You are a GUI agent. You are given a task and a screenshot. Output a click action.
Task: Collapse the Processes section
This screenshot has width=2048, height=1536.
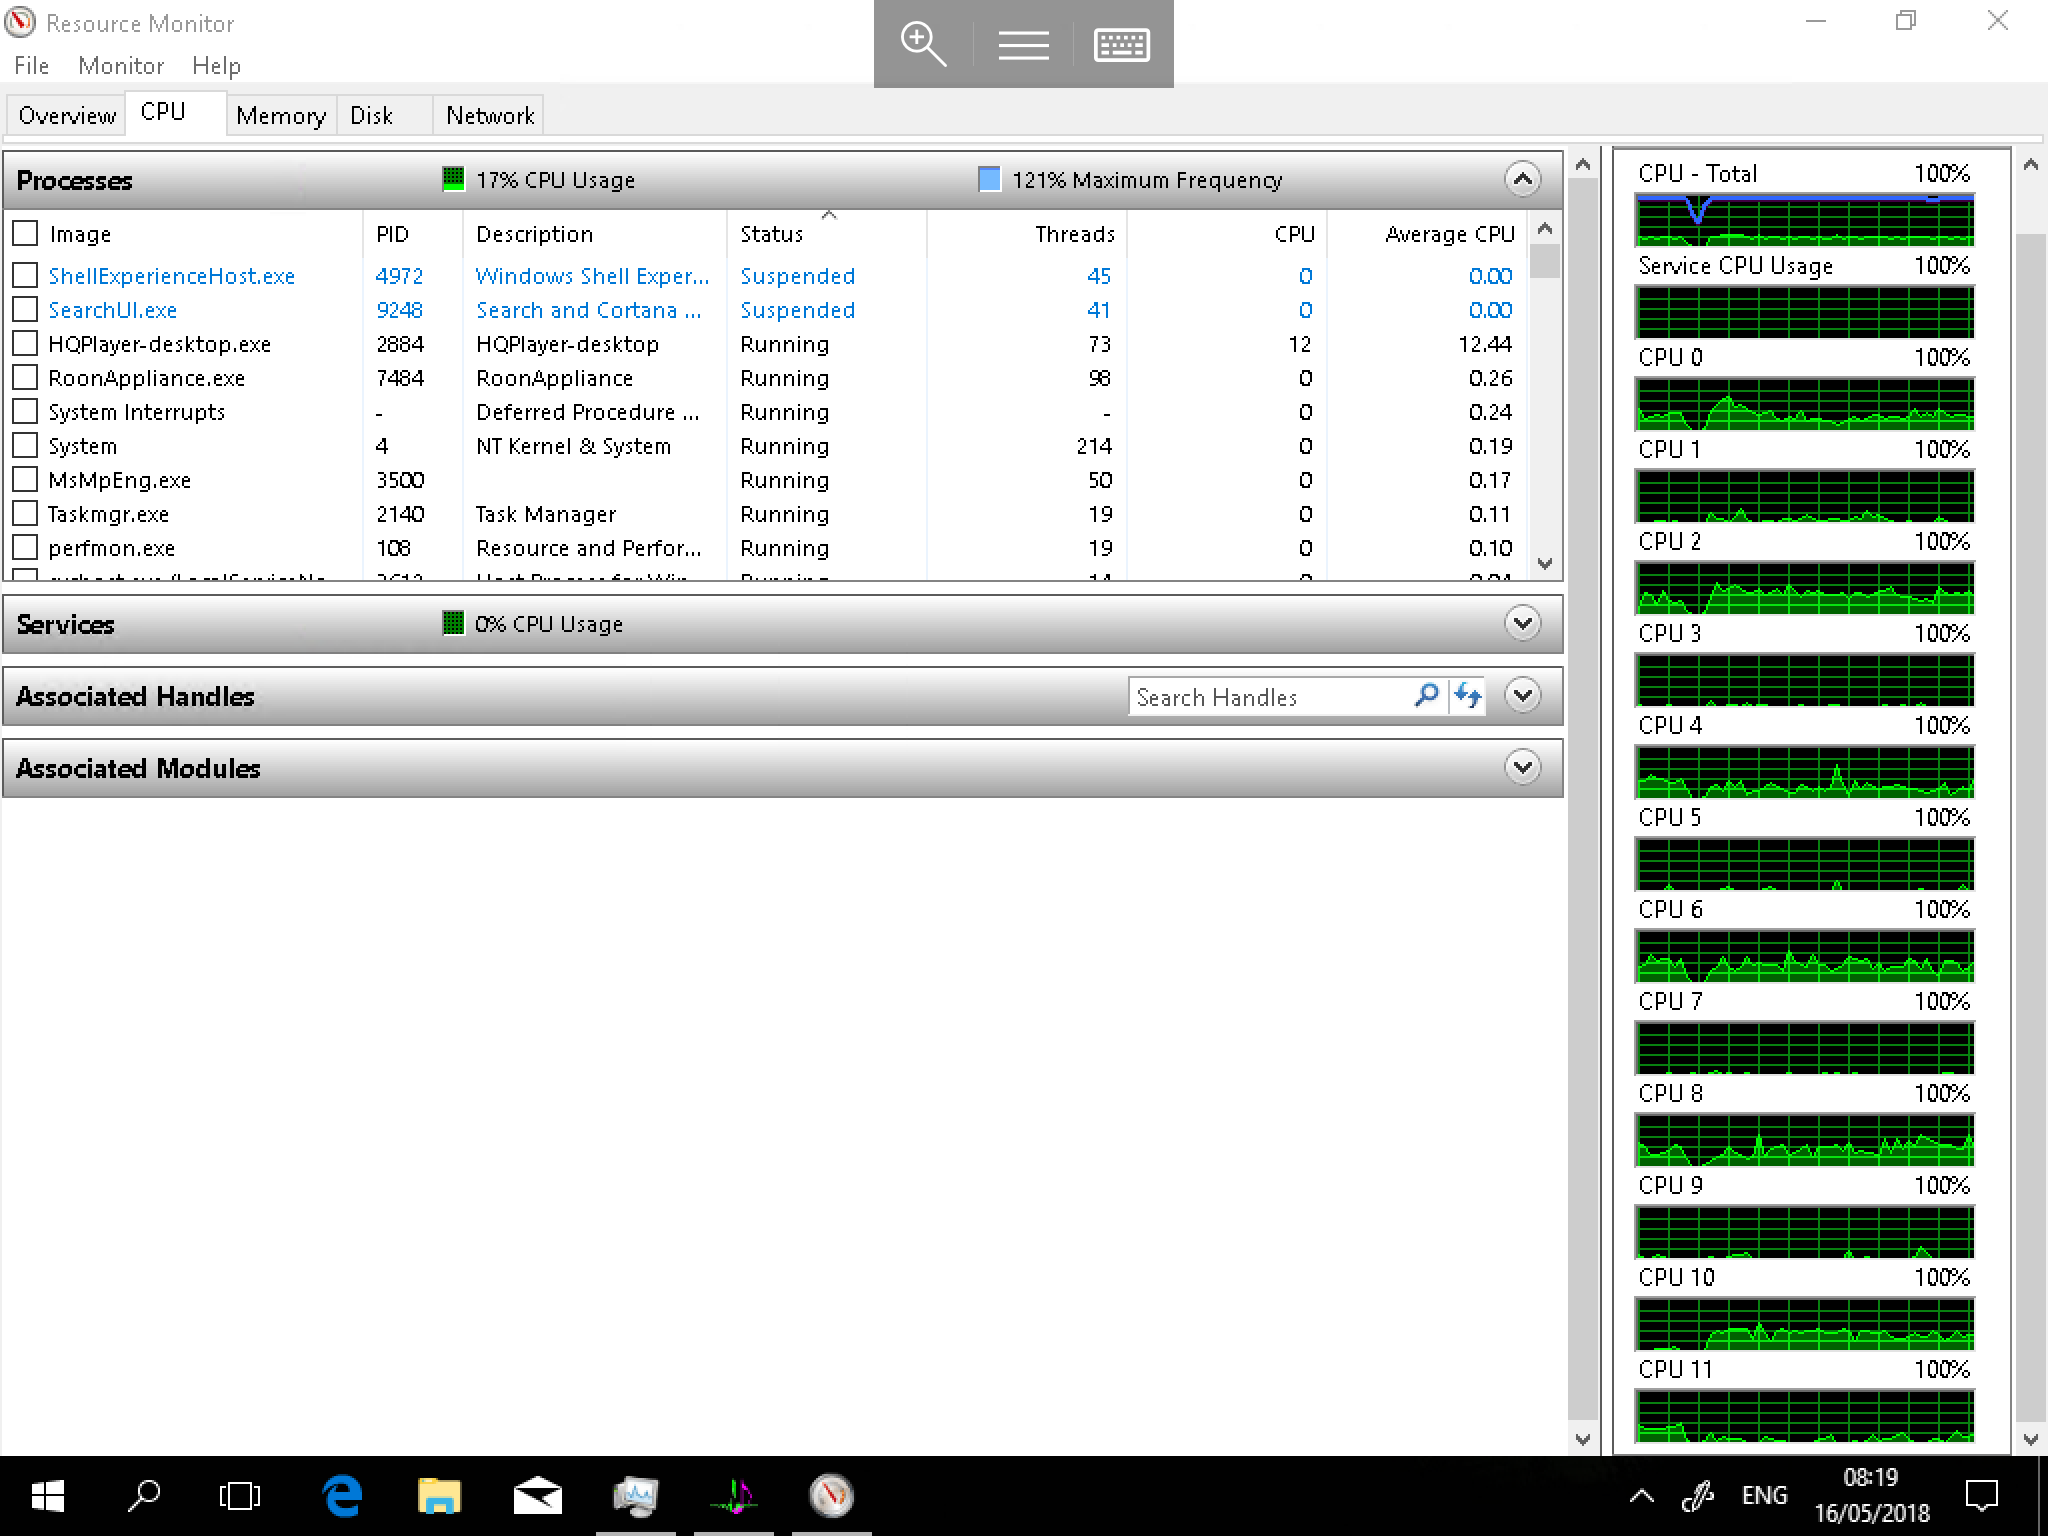1522,180
